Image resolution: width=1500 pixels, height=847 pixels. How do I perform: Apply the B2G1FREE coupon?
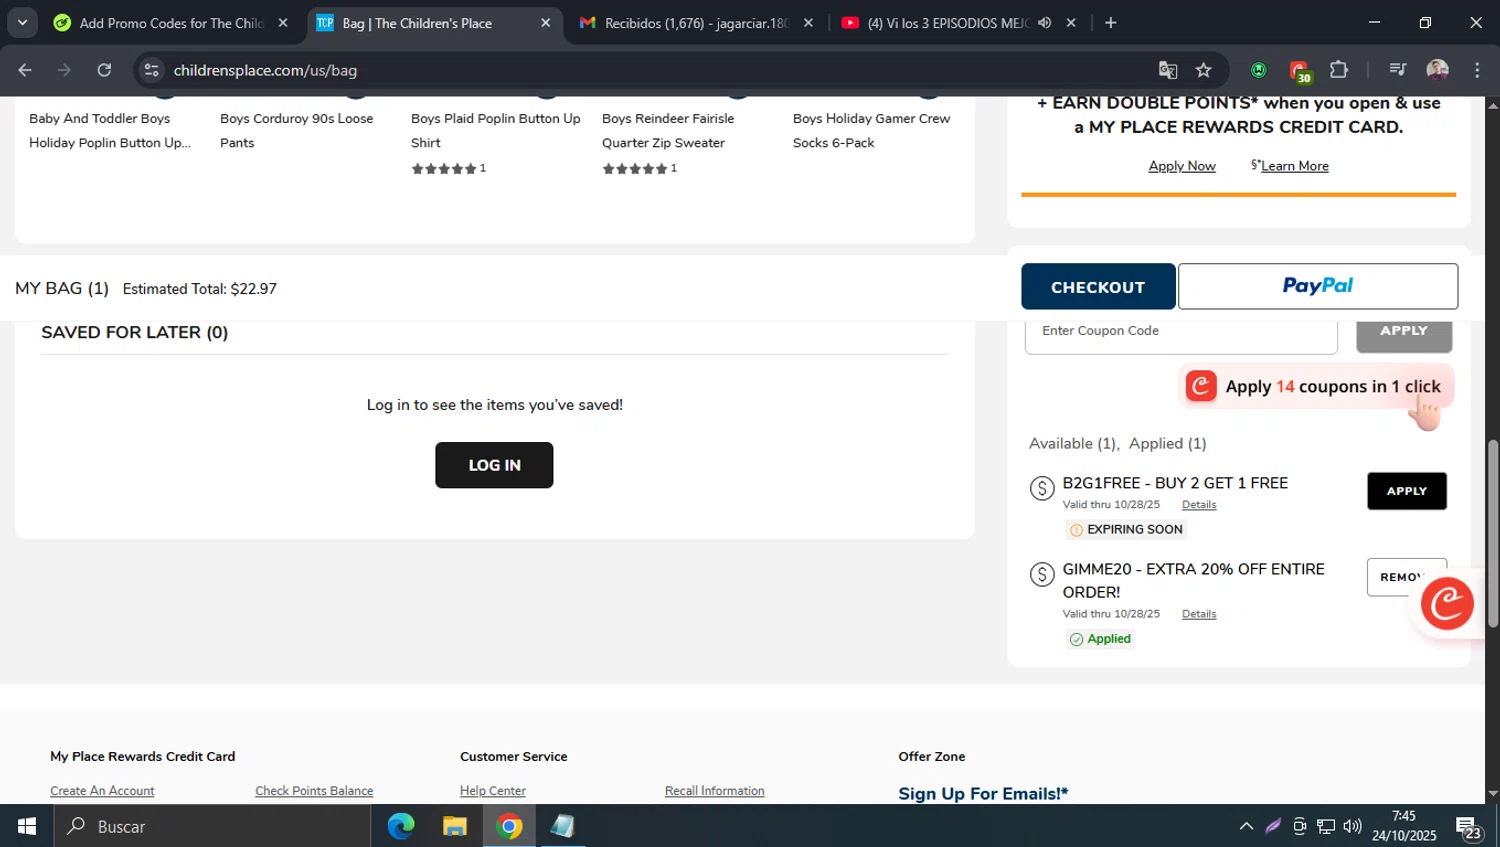(1406, 491)
